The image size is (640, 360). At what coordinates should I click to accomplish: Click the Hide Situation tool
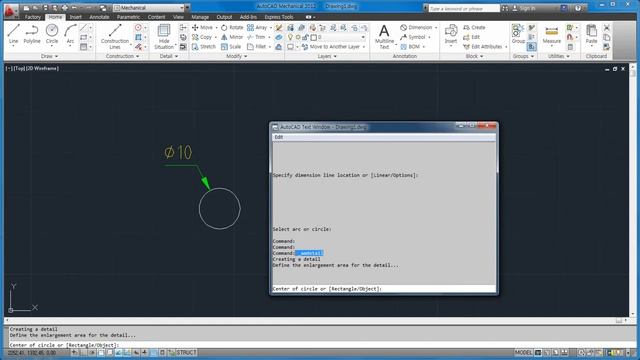pos(164,36)
